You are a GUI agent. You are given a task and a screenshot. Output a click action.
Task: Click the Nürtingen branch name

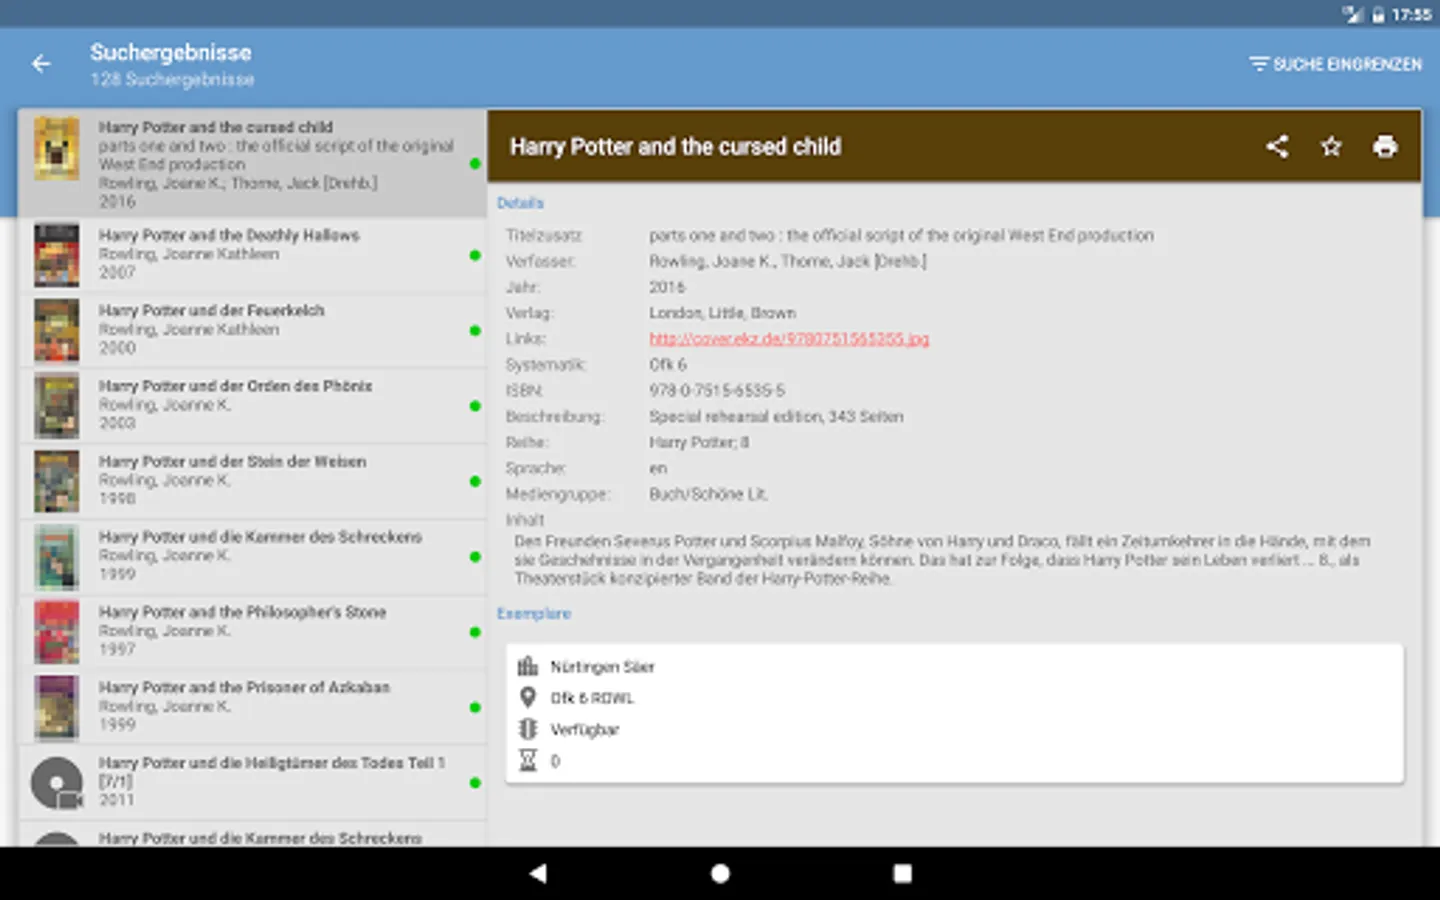[x=602, y=667]
